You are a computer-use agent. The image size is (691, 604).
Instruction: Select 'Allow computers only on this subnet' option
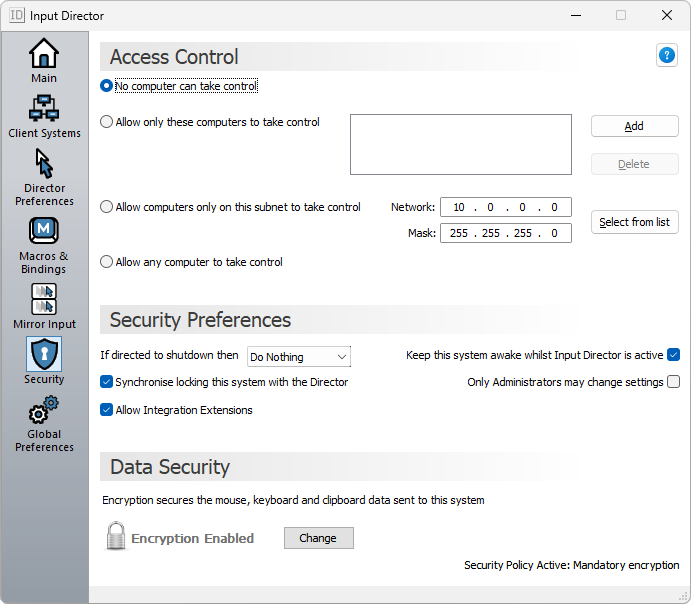107,207
